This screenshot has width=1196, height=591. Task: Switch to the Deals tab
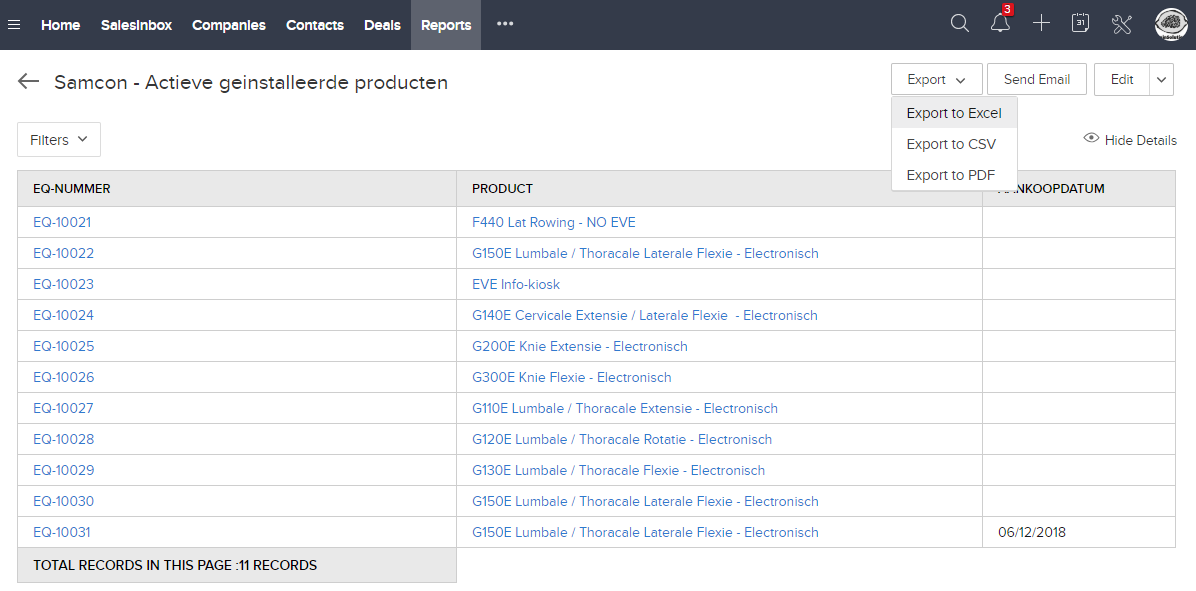click(x=382, y=25)
